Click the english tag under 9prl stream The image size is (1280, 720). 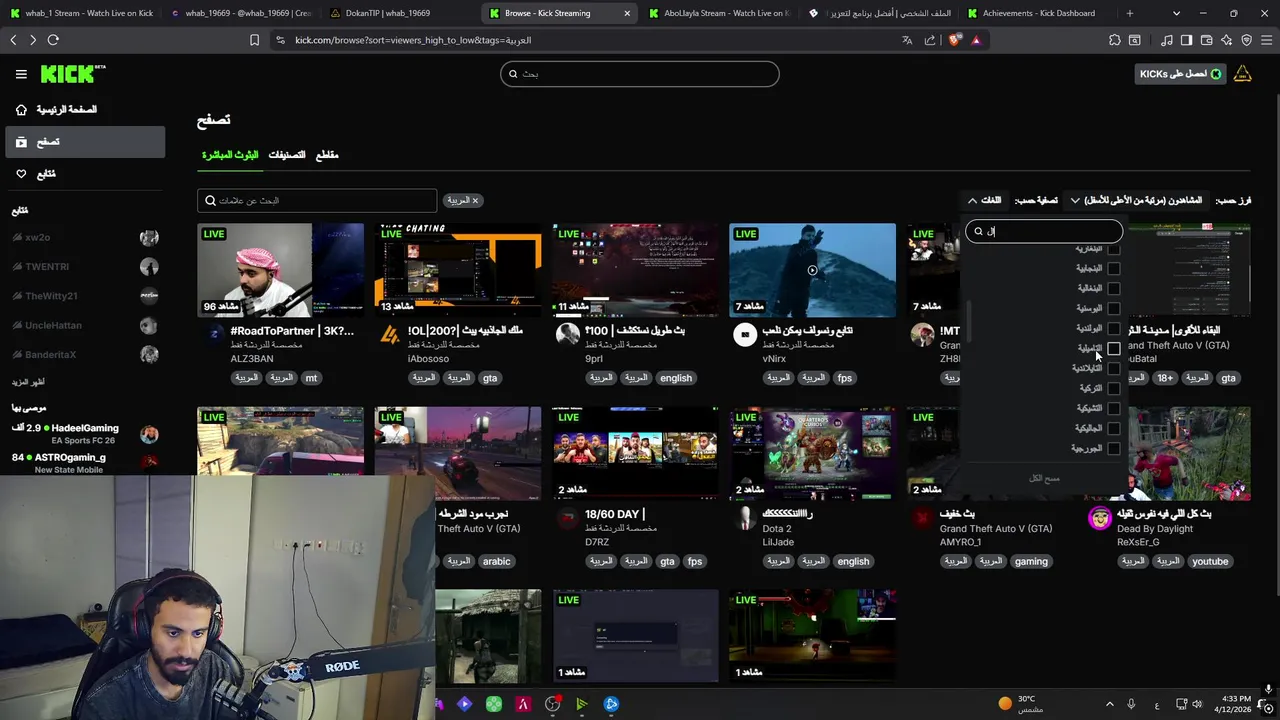675,378
